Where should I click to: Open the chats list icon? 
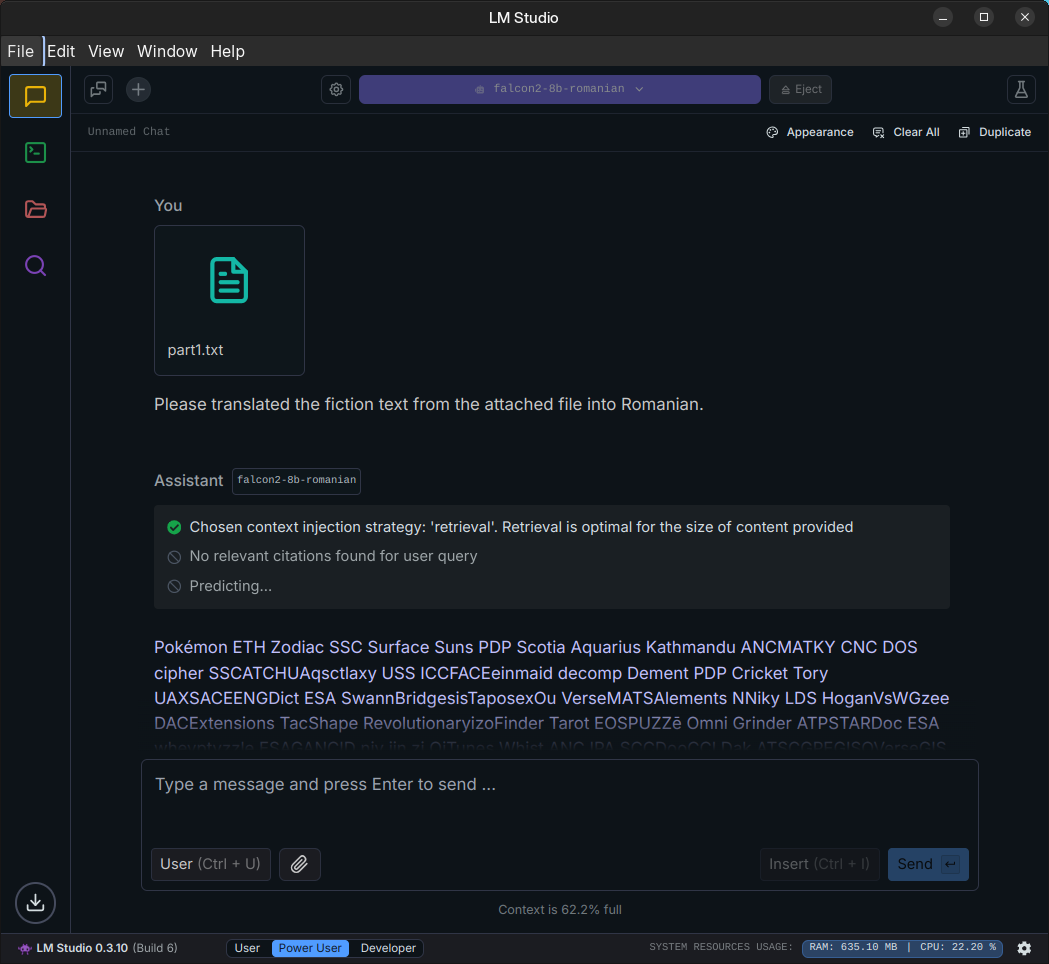98,89
